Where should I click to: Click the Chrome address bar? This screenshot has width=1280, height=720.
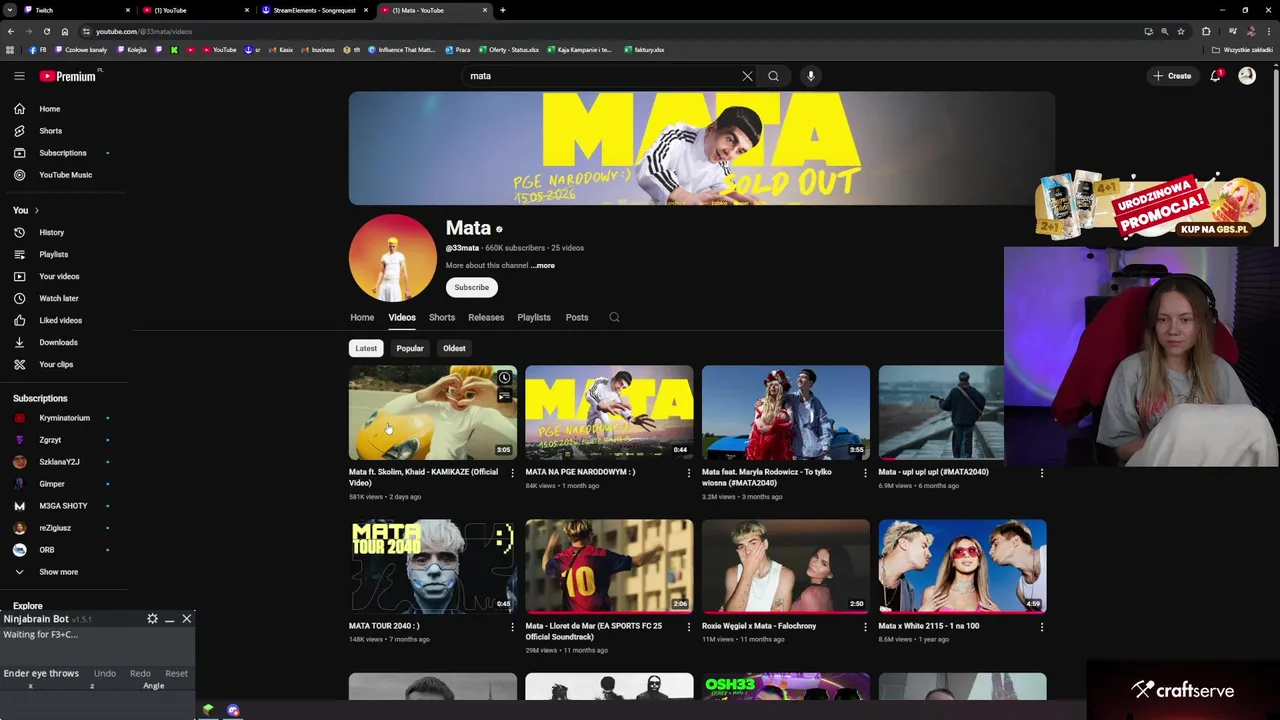pos(610,31)
